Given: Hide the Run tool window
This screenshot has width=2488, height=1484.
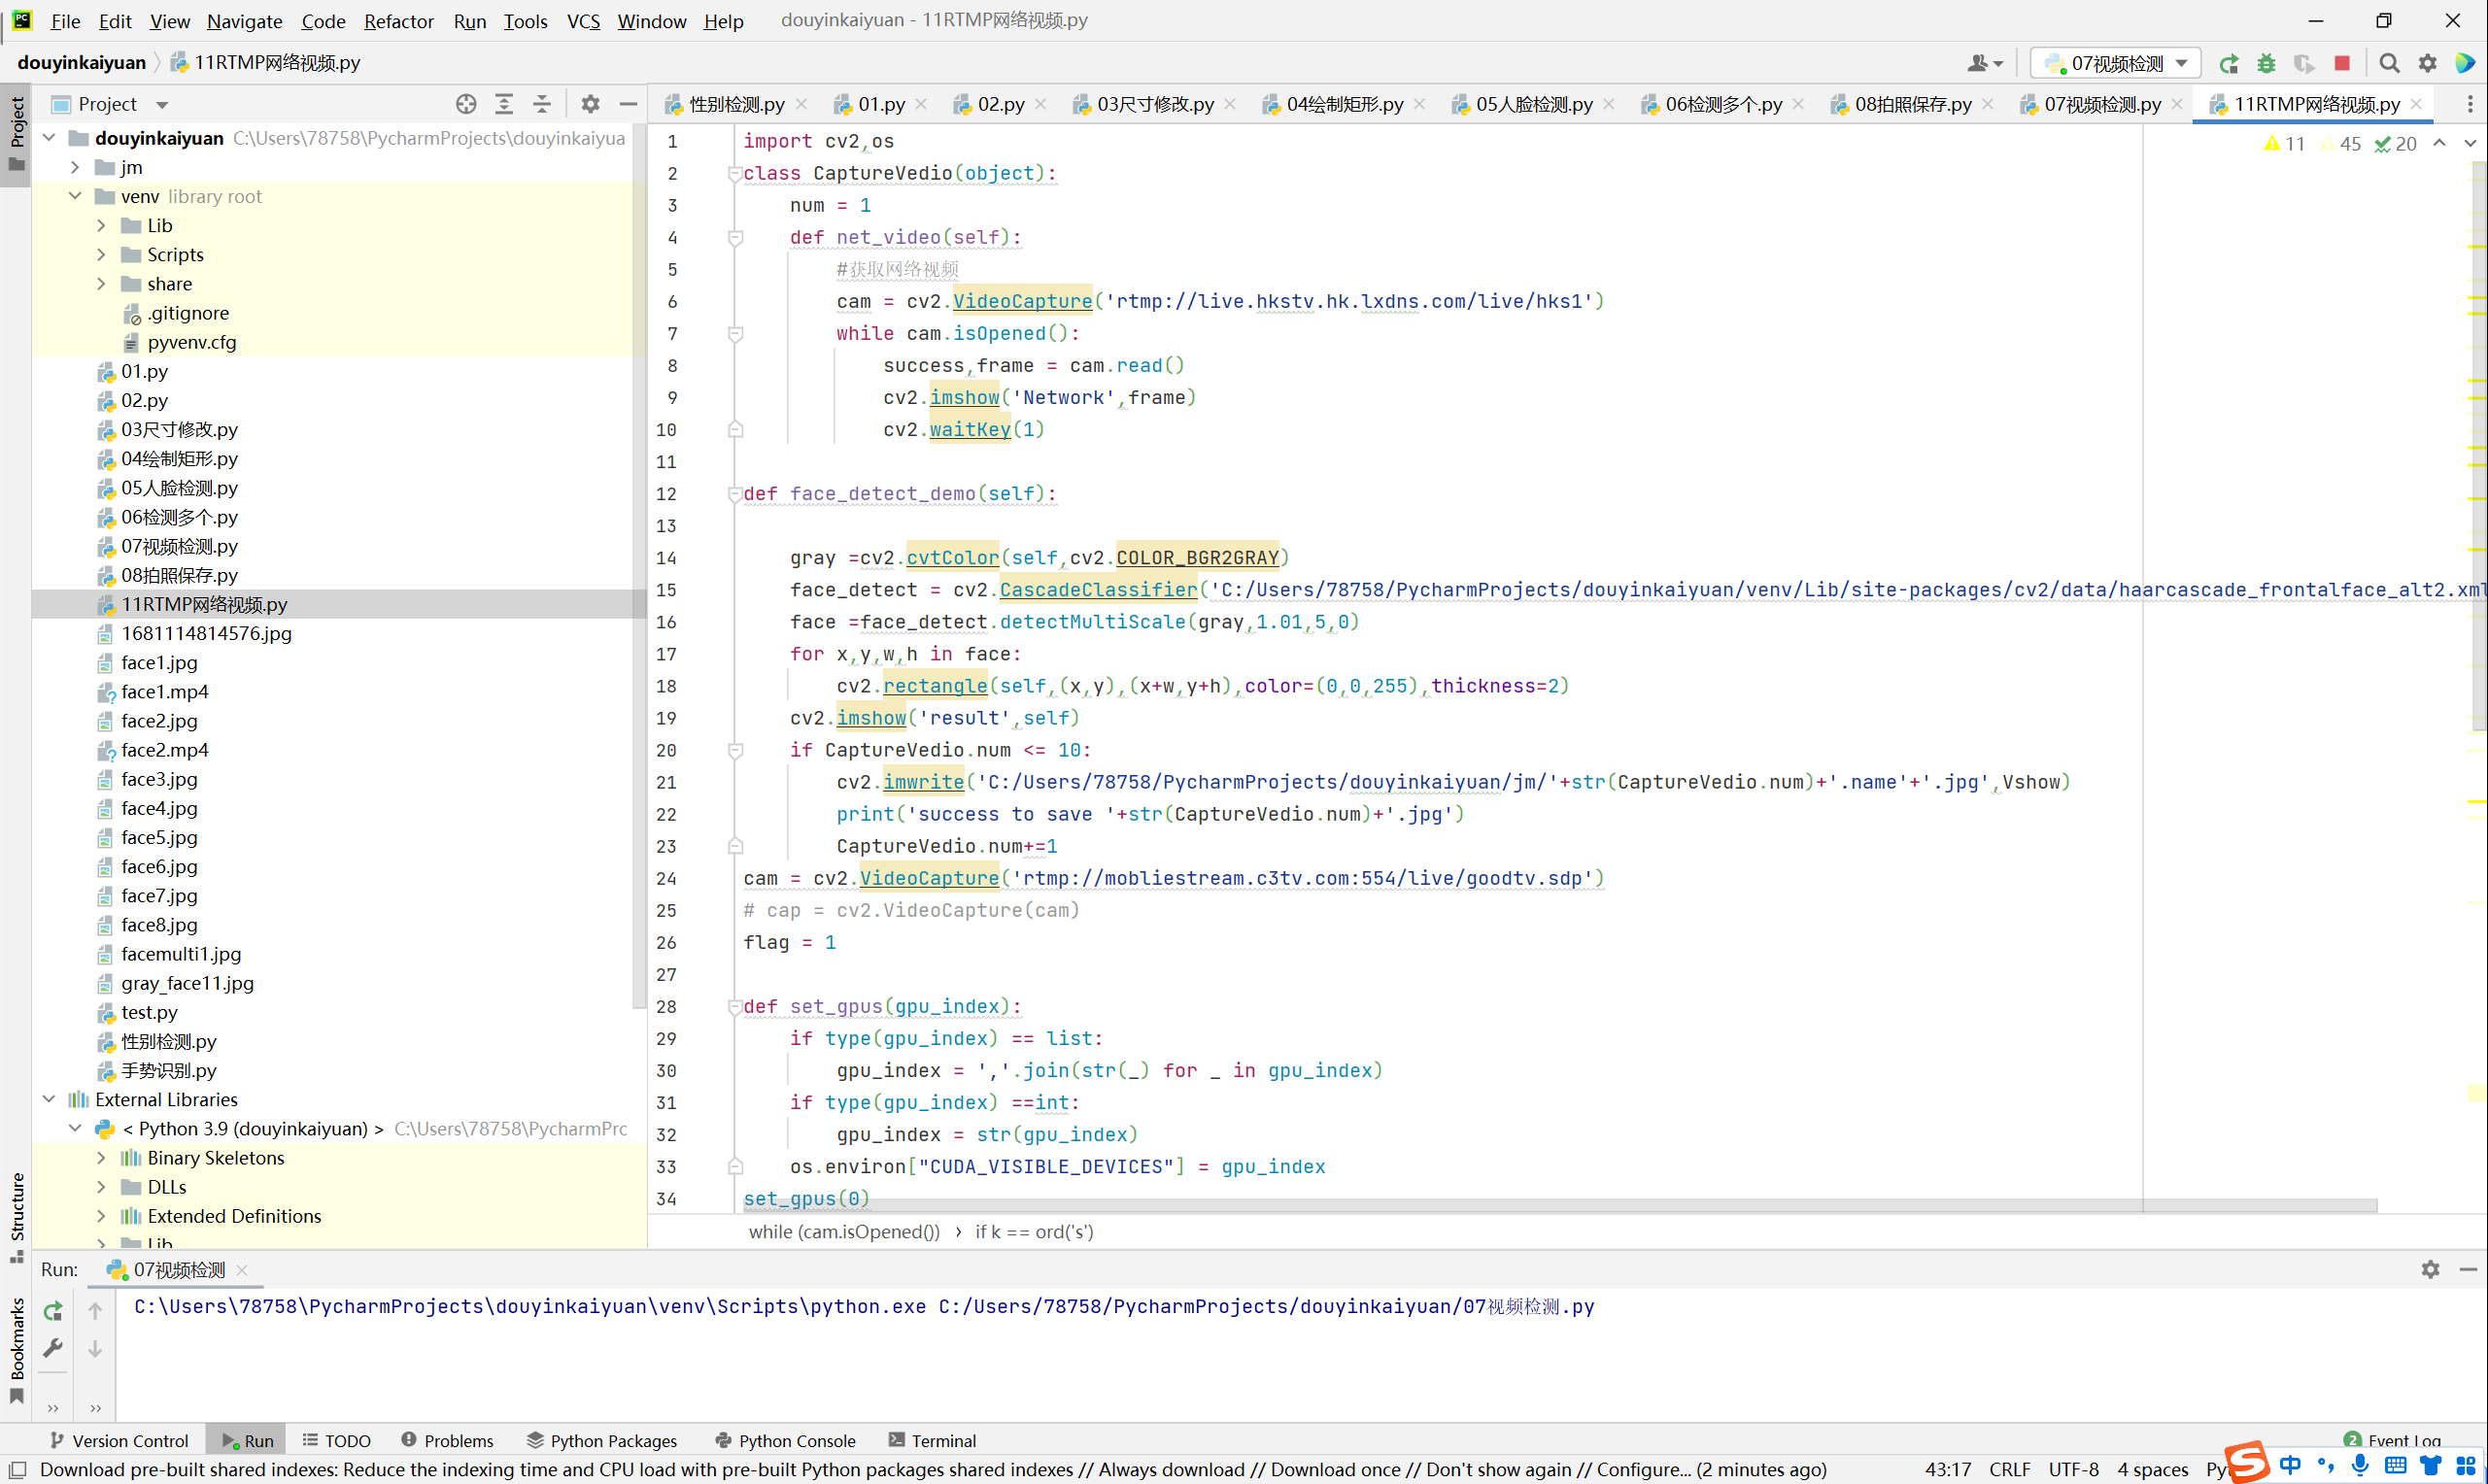Looking at the screenshot, I should tap(2467, 1269).
